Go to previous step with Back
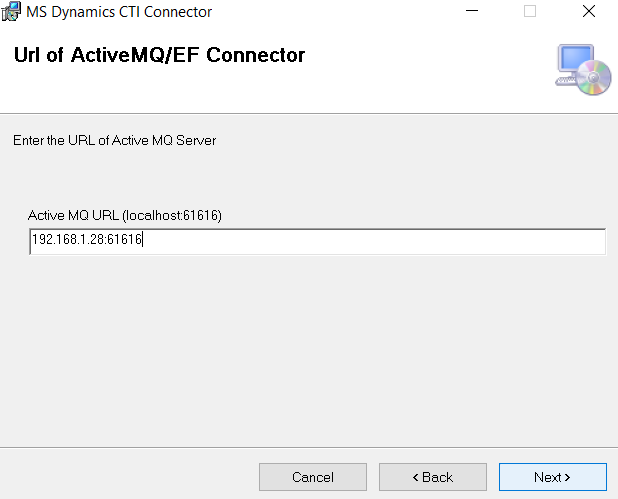Viewport: 618px width, 499px height. 432,477
